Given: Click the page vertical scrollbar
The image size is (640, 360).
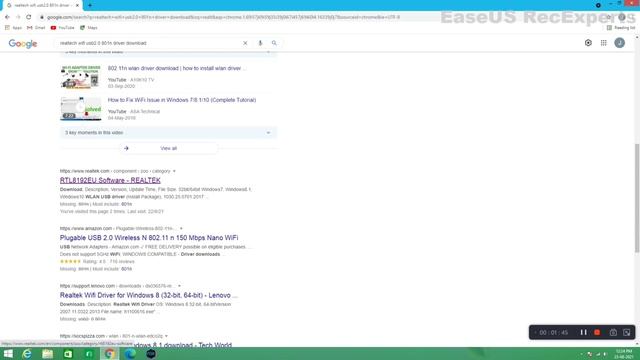Looking at the screenshot, I should [637, 198].
